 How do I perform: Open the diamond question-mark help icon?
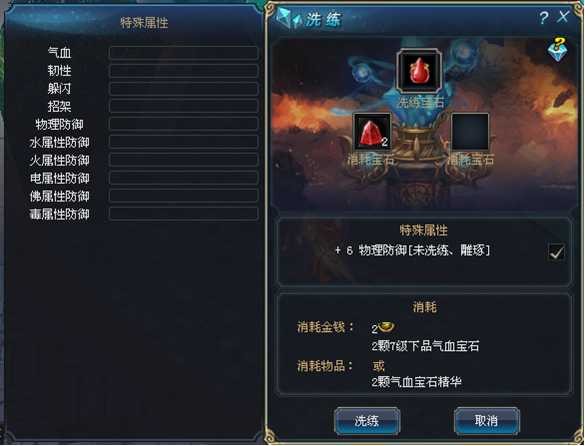(x=558, y=49)
